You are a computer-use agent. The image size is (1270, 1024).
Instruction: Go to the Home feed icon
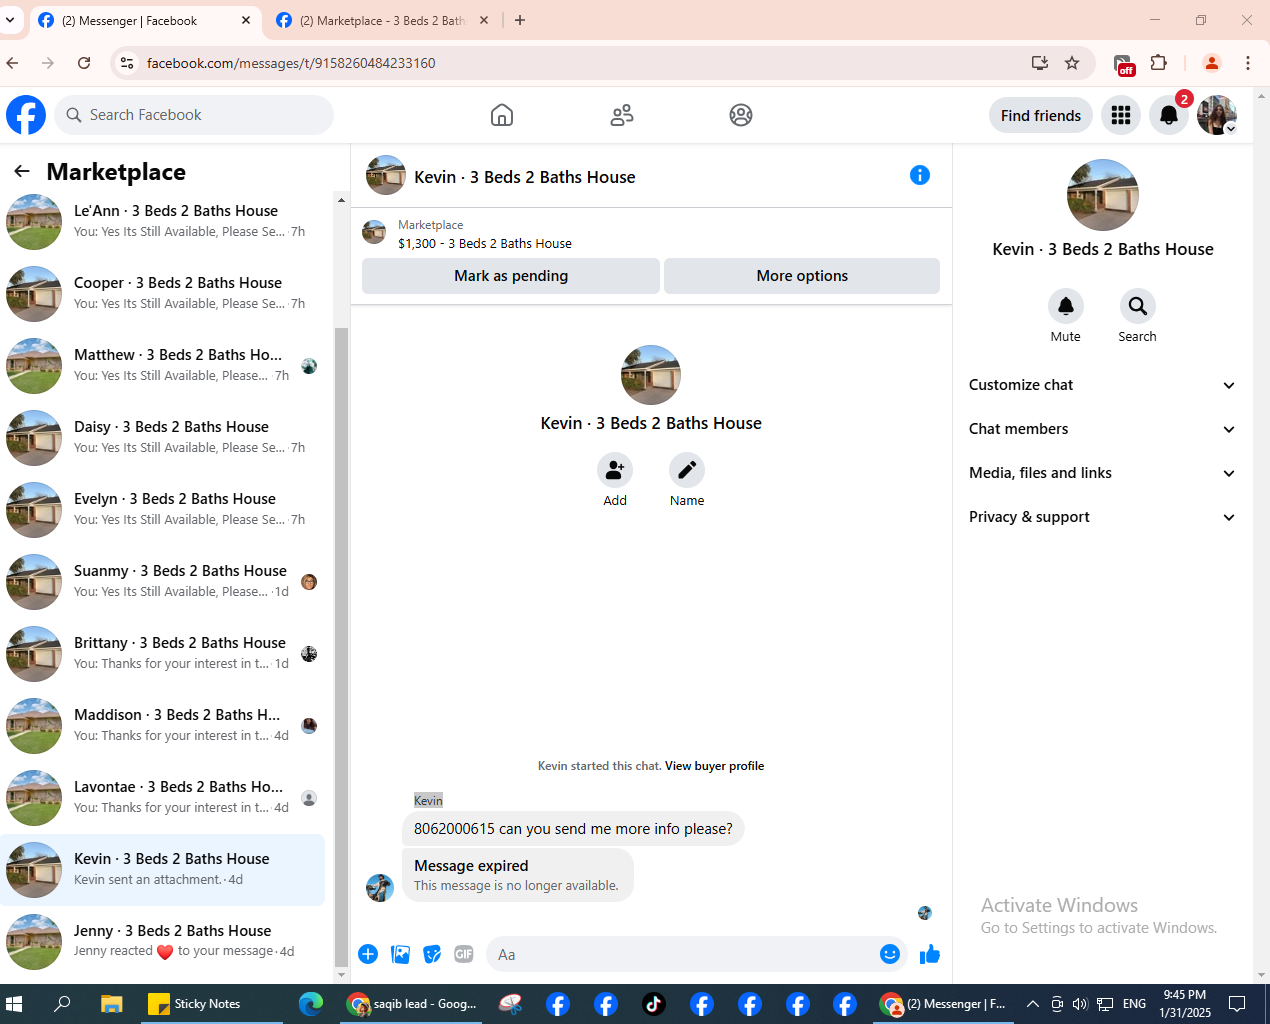tap(502, 115)
